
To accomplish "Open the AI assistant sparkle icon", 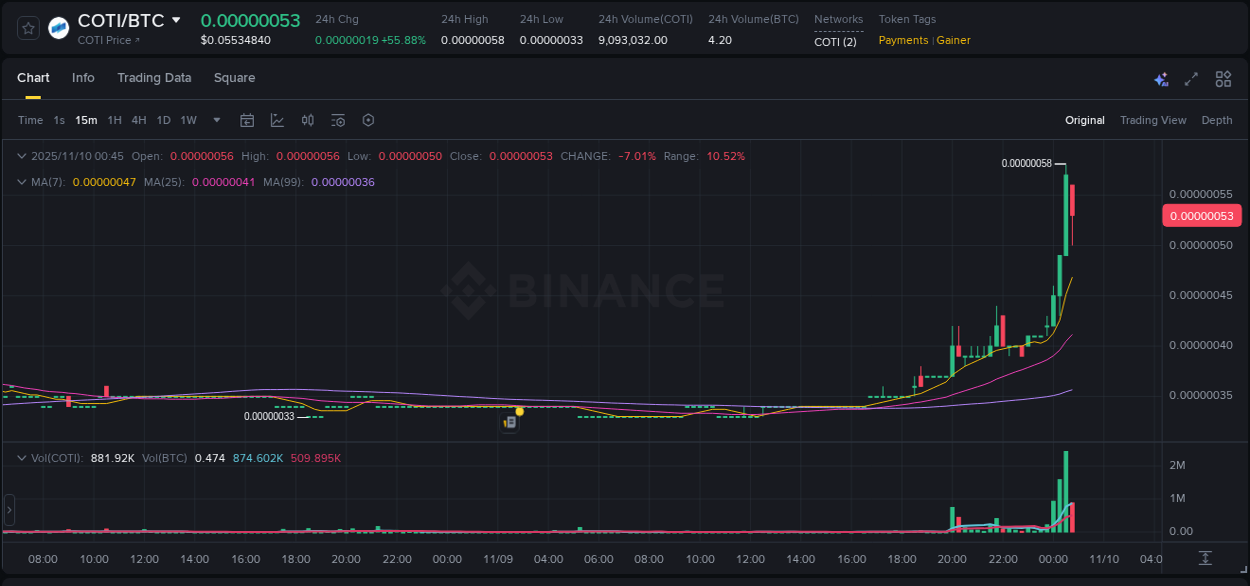I will 1160,78.
